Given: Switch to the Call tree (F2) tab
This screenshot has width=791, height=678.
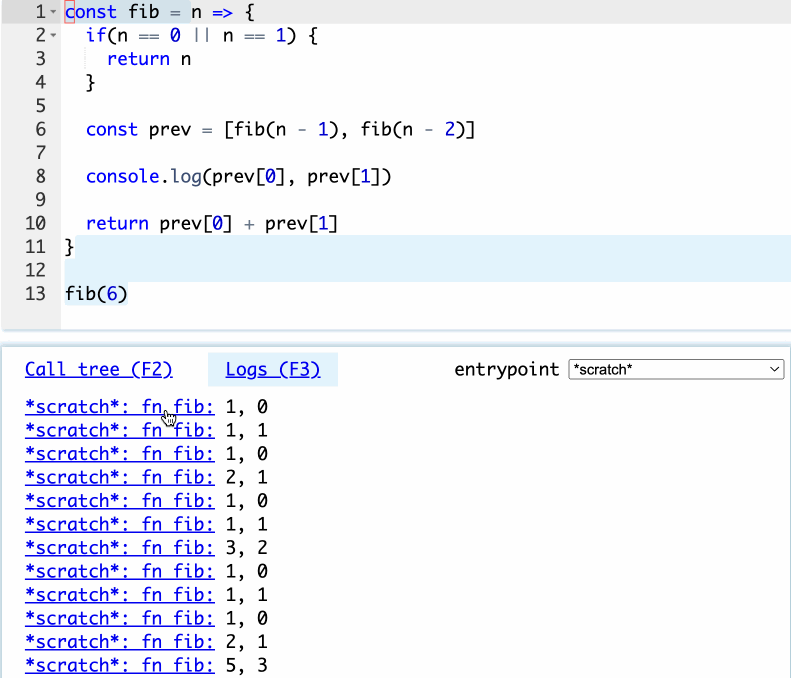Looking at the screenshot, I should tap(98, 370).
